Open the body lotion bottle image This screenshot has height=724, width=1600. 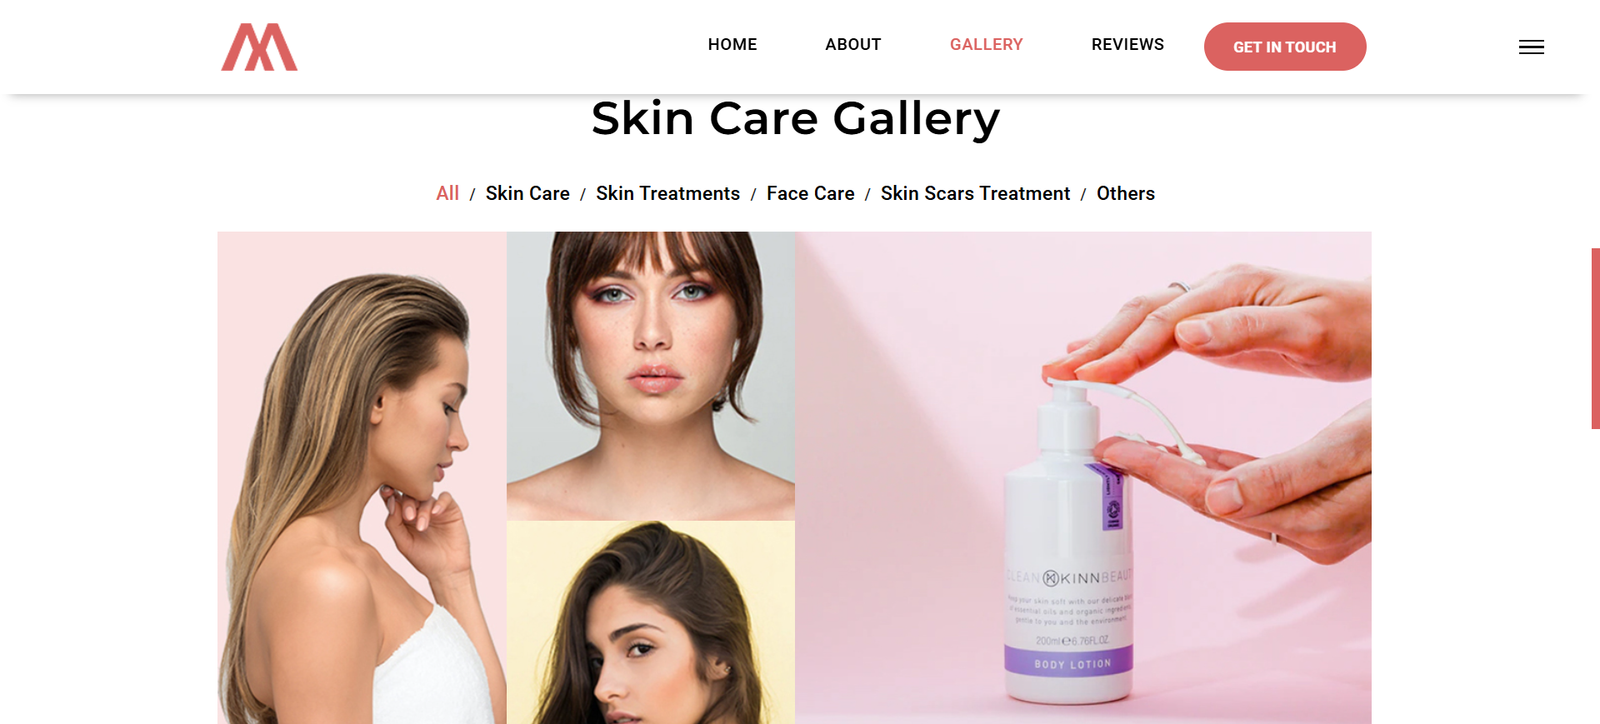(1084, 478)
